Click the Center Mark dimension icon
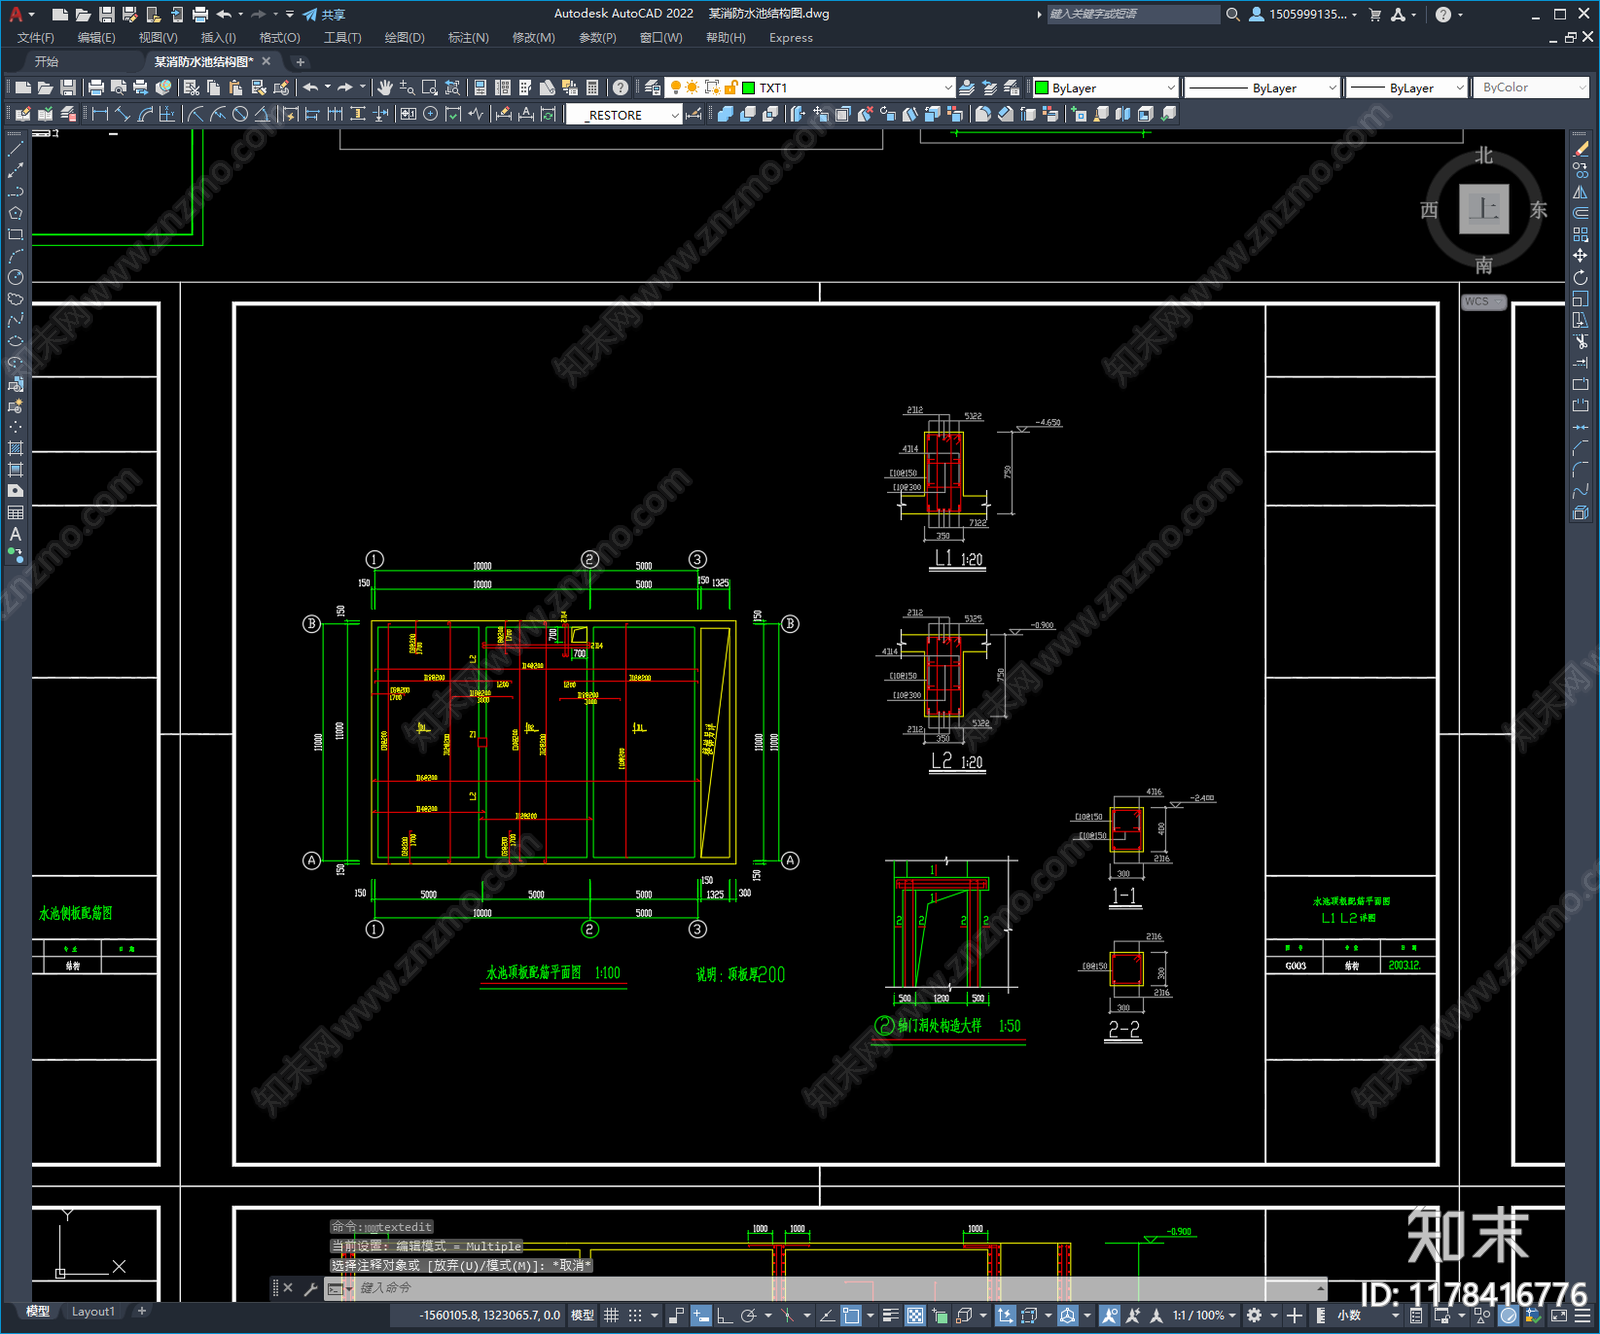 (431, 114)
